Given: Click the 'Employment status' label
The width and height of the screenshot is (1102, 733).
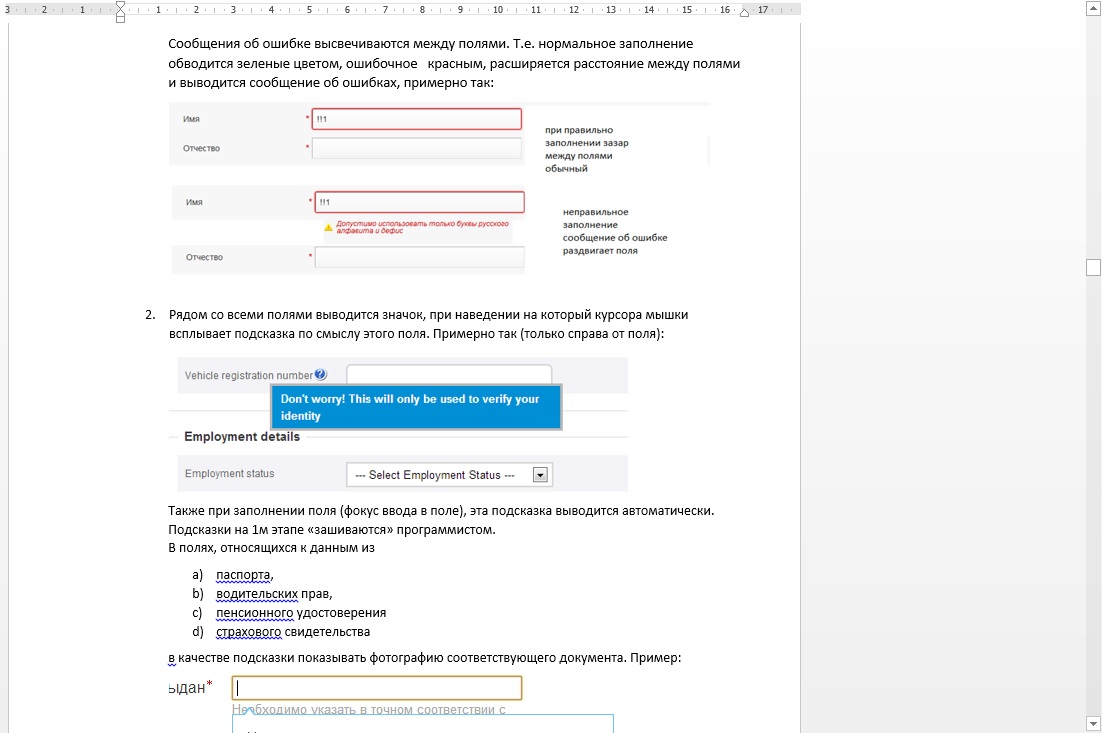Looking at the screenshot, I should tap(229, 474).
